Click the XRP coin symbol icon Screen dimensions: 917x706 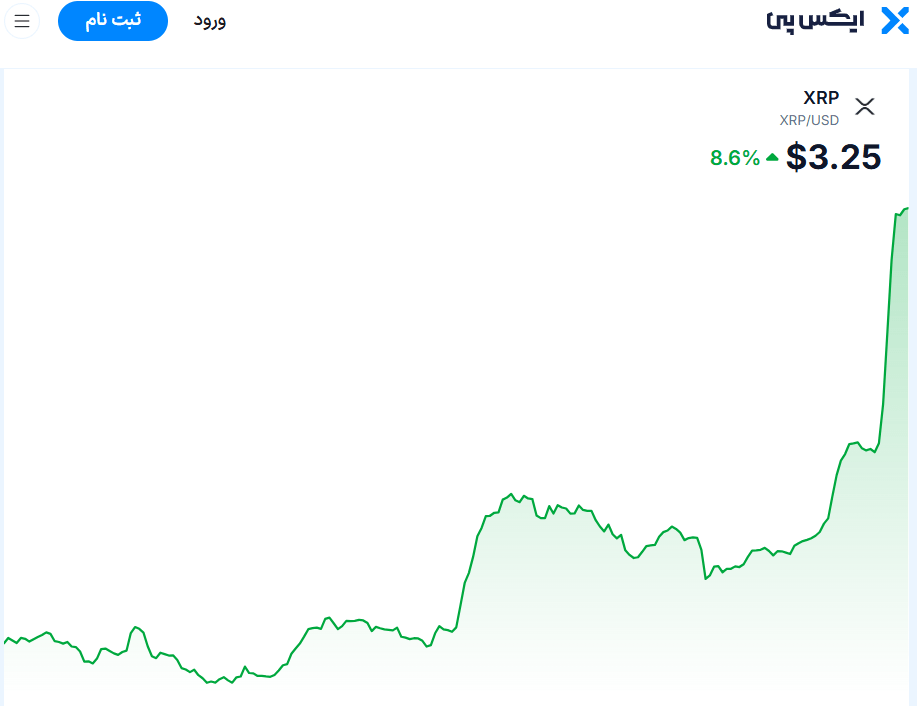pos(864,106)
